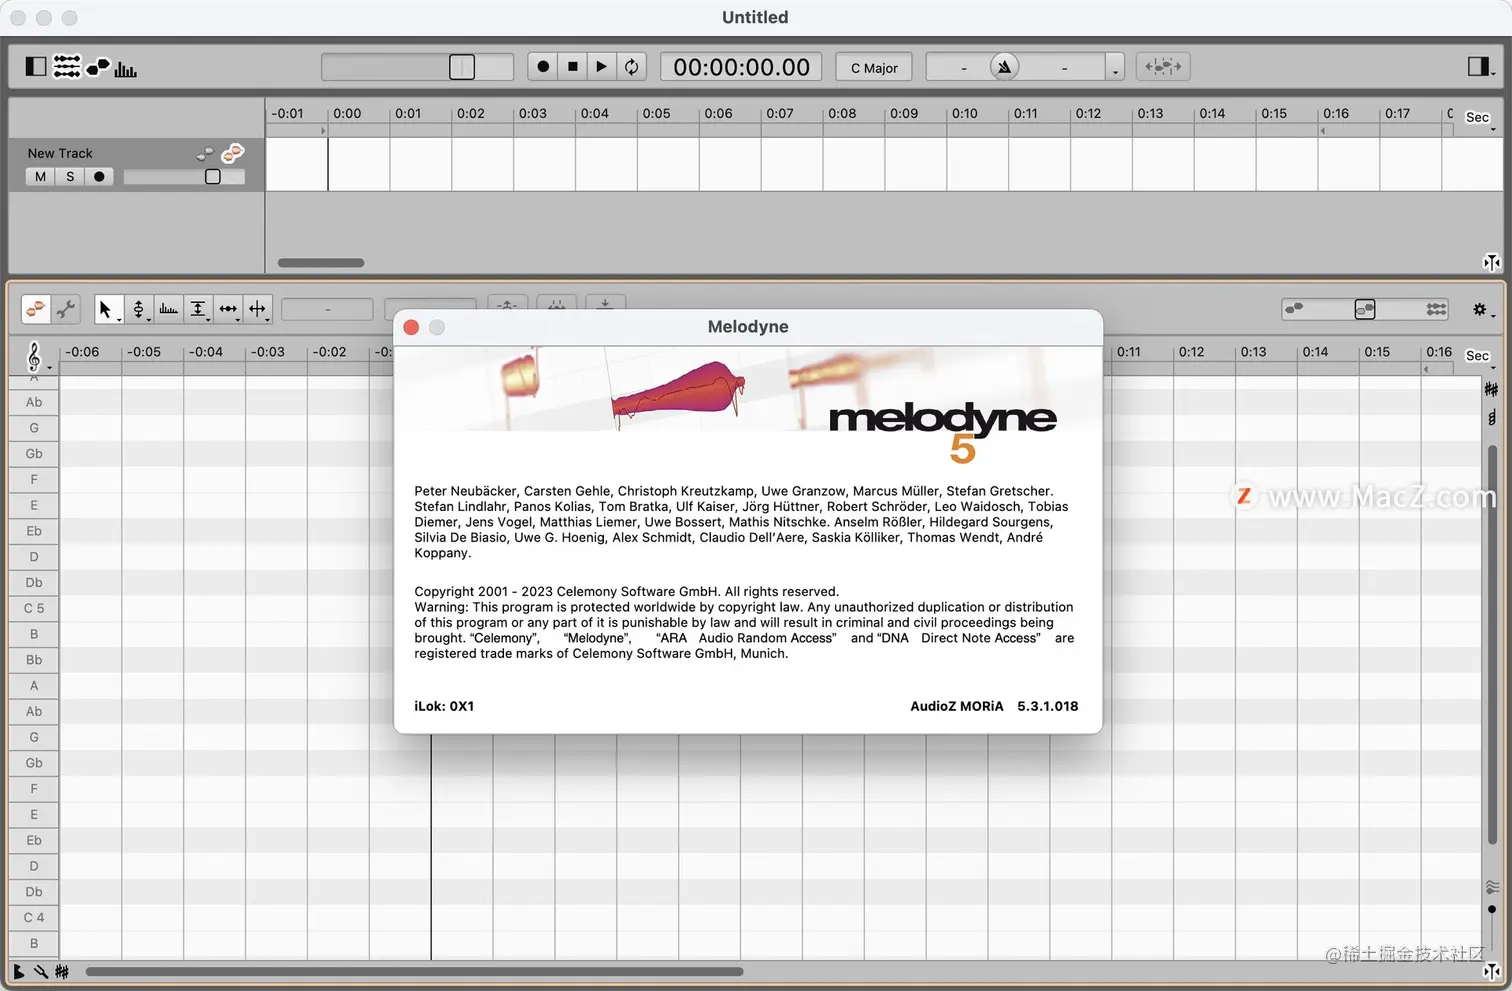Open the Sec time unit dropdown in track ruler

(1480, 118)
